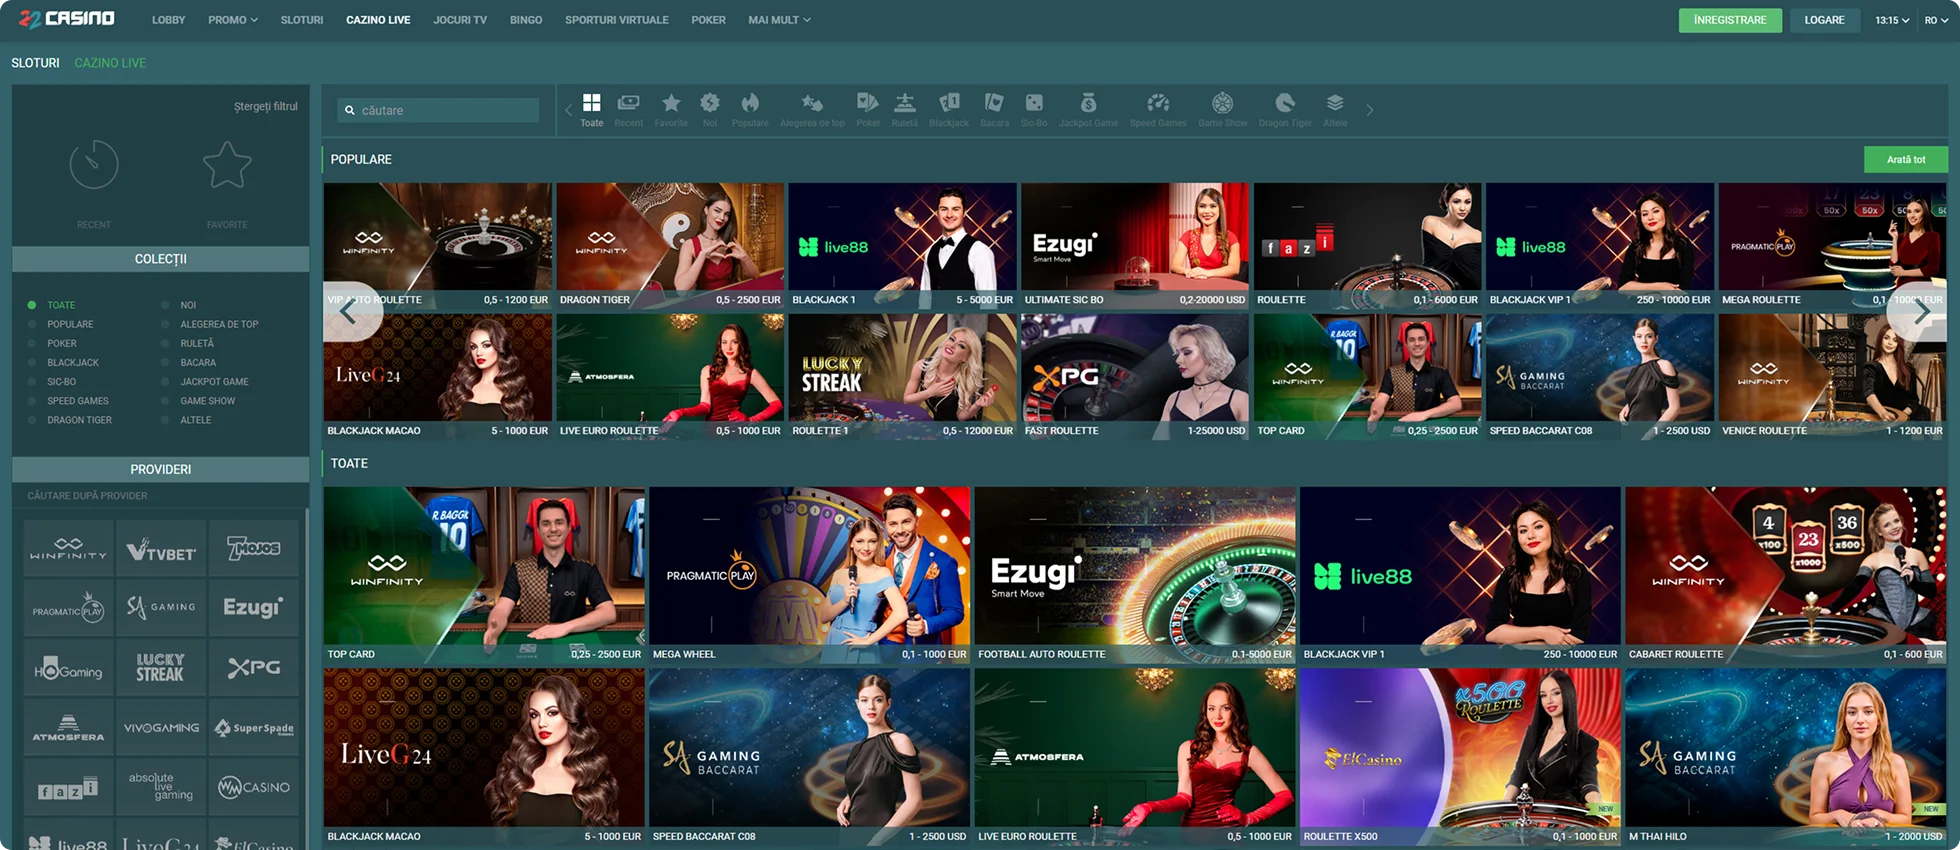Slide popular games carousel to the left

[x=352, y=312]
